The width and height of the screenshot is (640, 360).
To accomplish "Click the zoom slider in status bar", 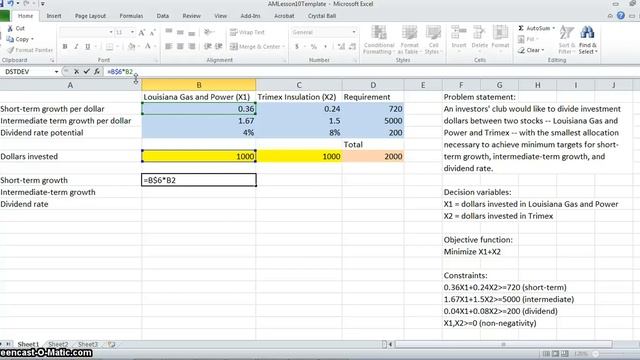I will (596, 354).
